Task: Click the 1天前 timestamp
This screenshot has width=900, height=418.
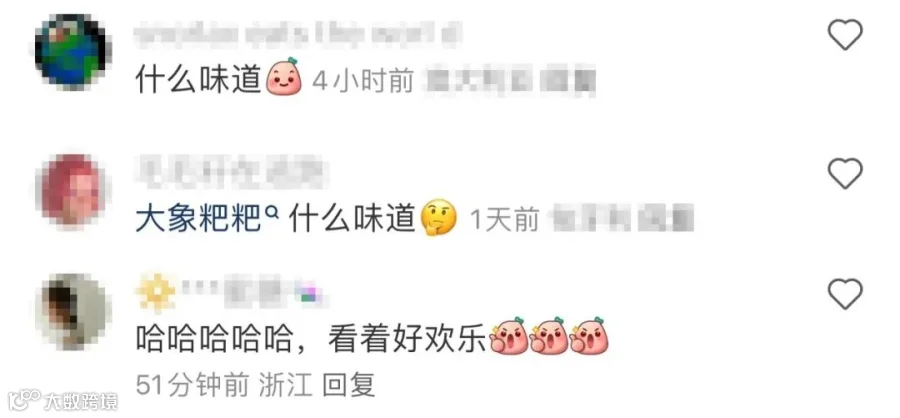Action: click(x=504, y=220)
